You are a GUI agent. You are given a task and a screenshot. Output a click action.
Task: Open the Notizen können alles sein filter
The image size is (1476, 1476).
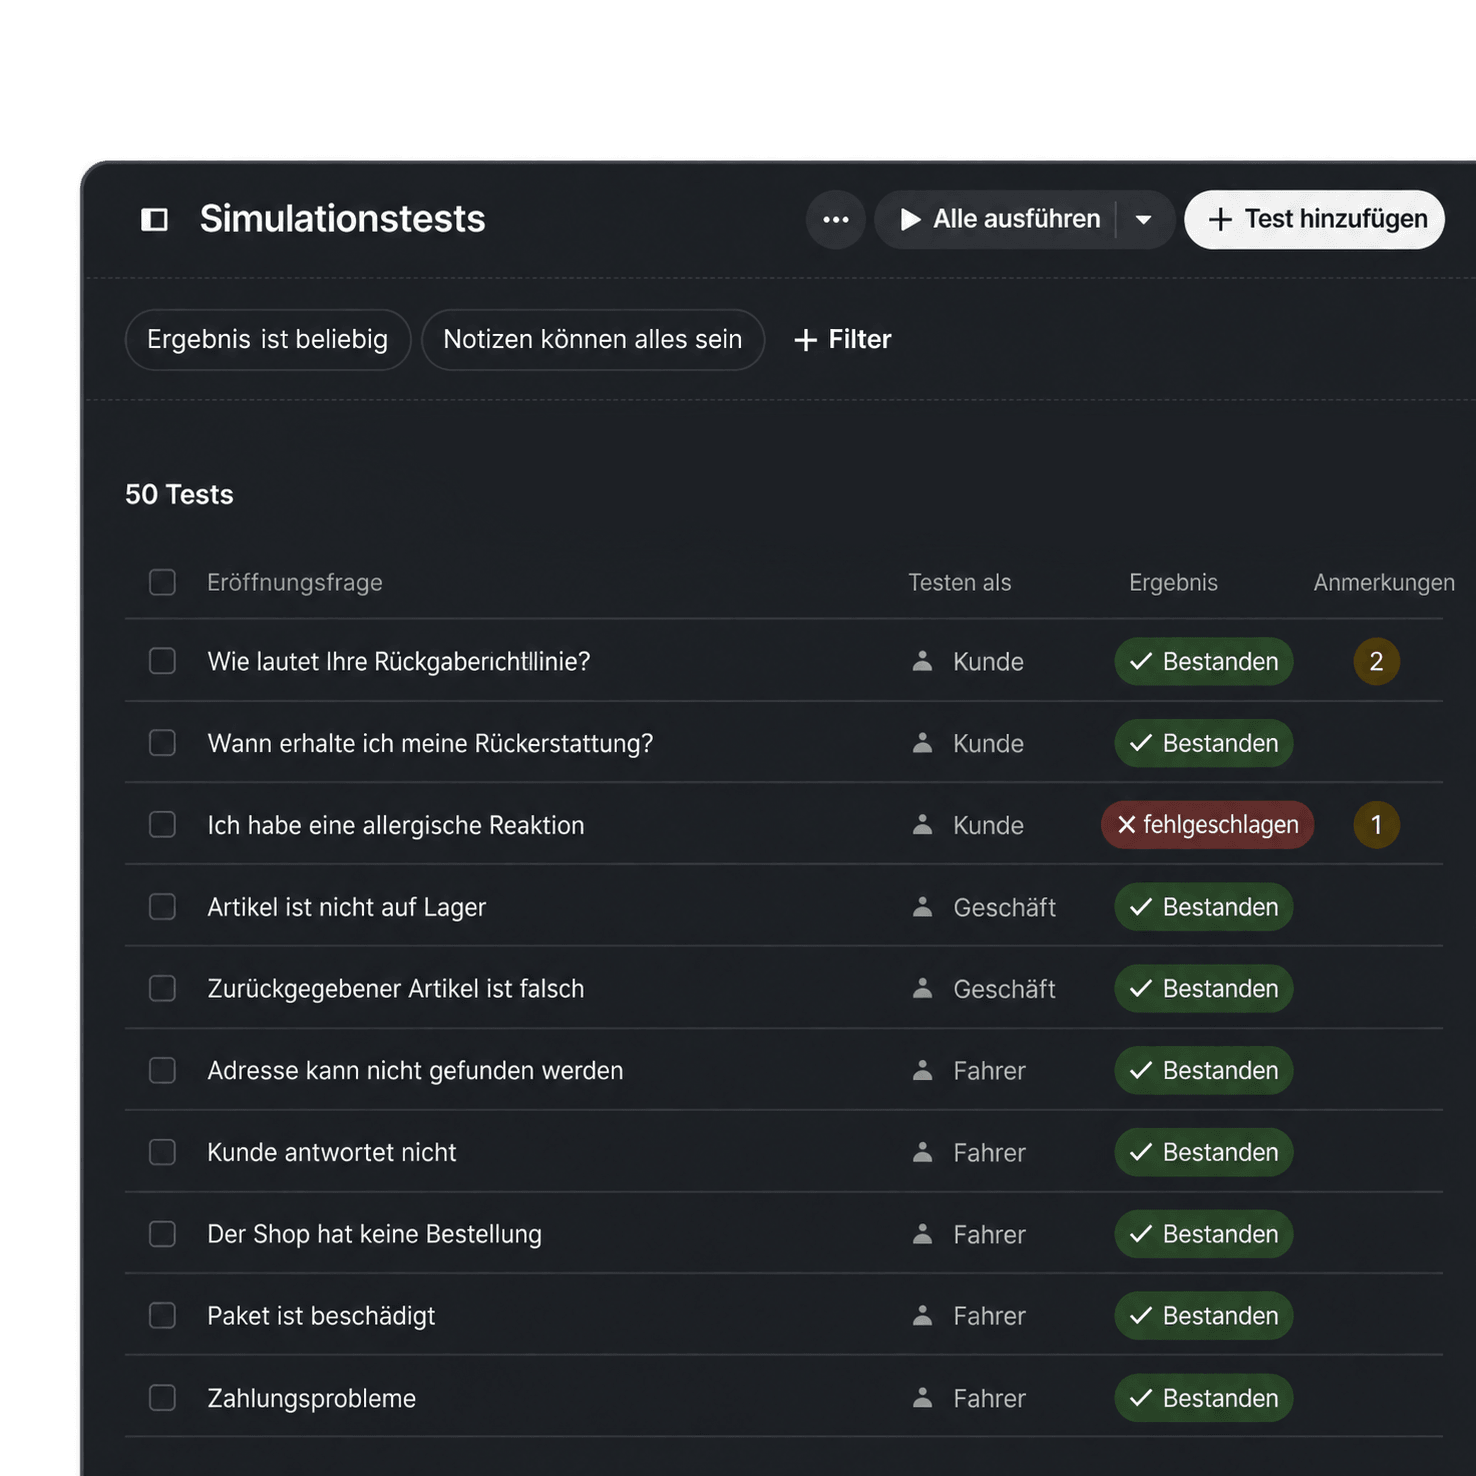(593, 339)
